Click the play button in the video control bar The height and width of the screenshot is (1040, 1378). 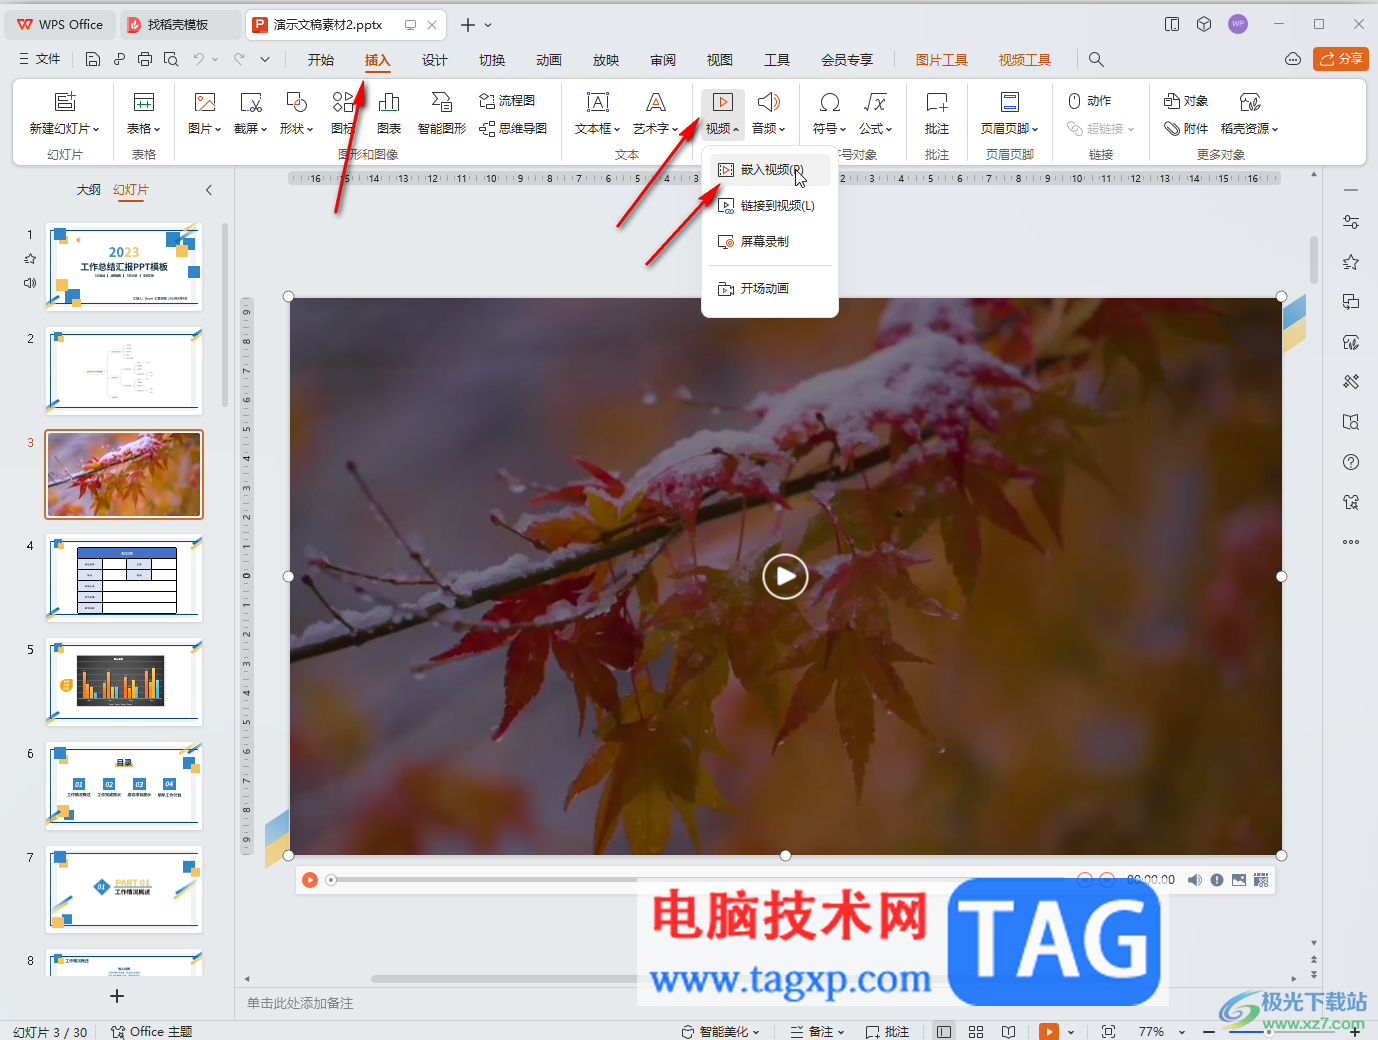[310, 880]
